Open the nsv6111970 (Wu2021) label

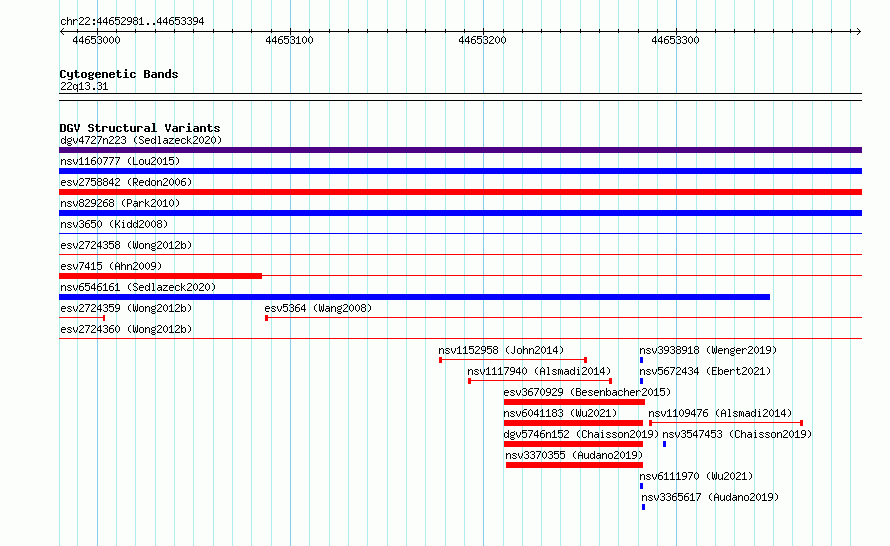[696, 476]
